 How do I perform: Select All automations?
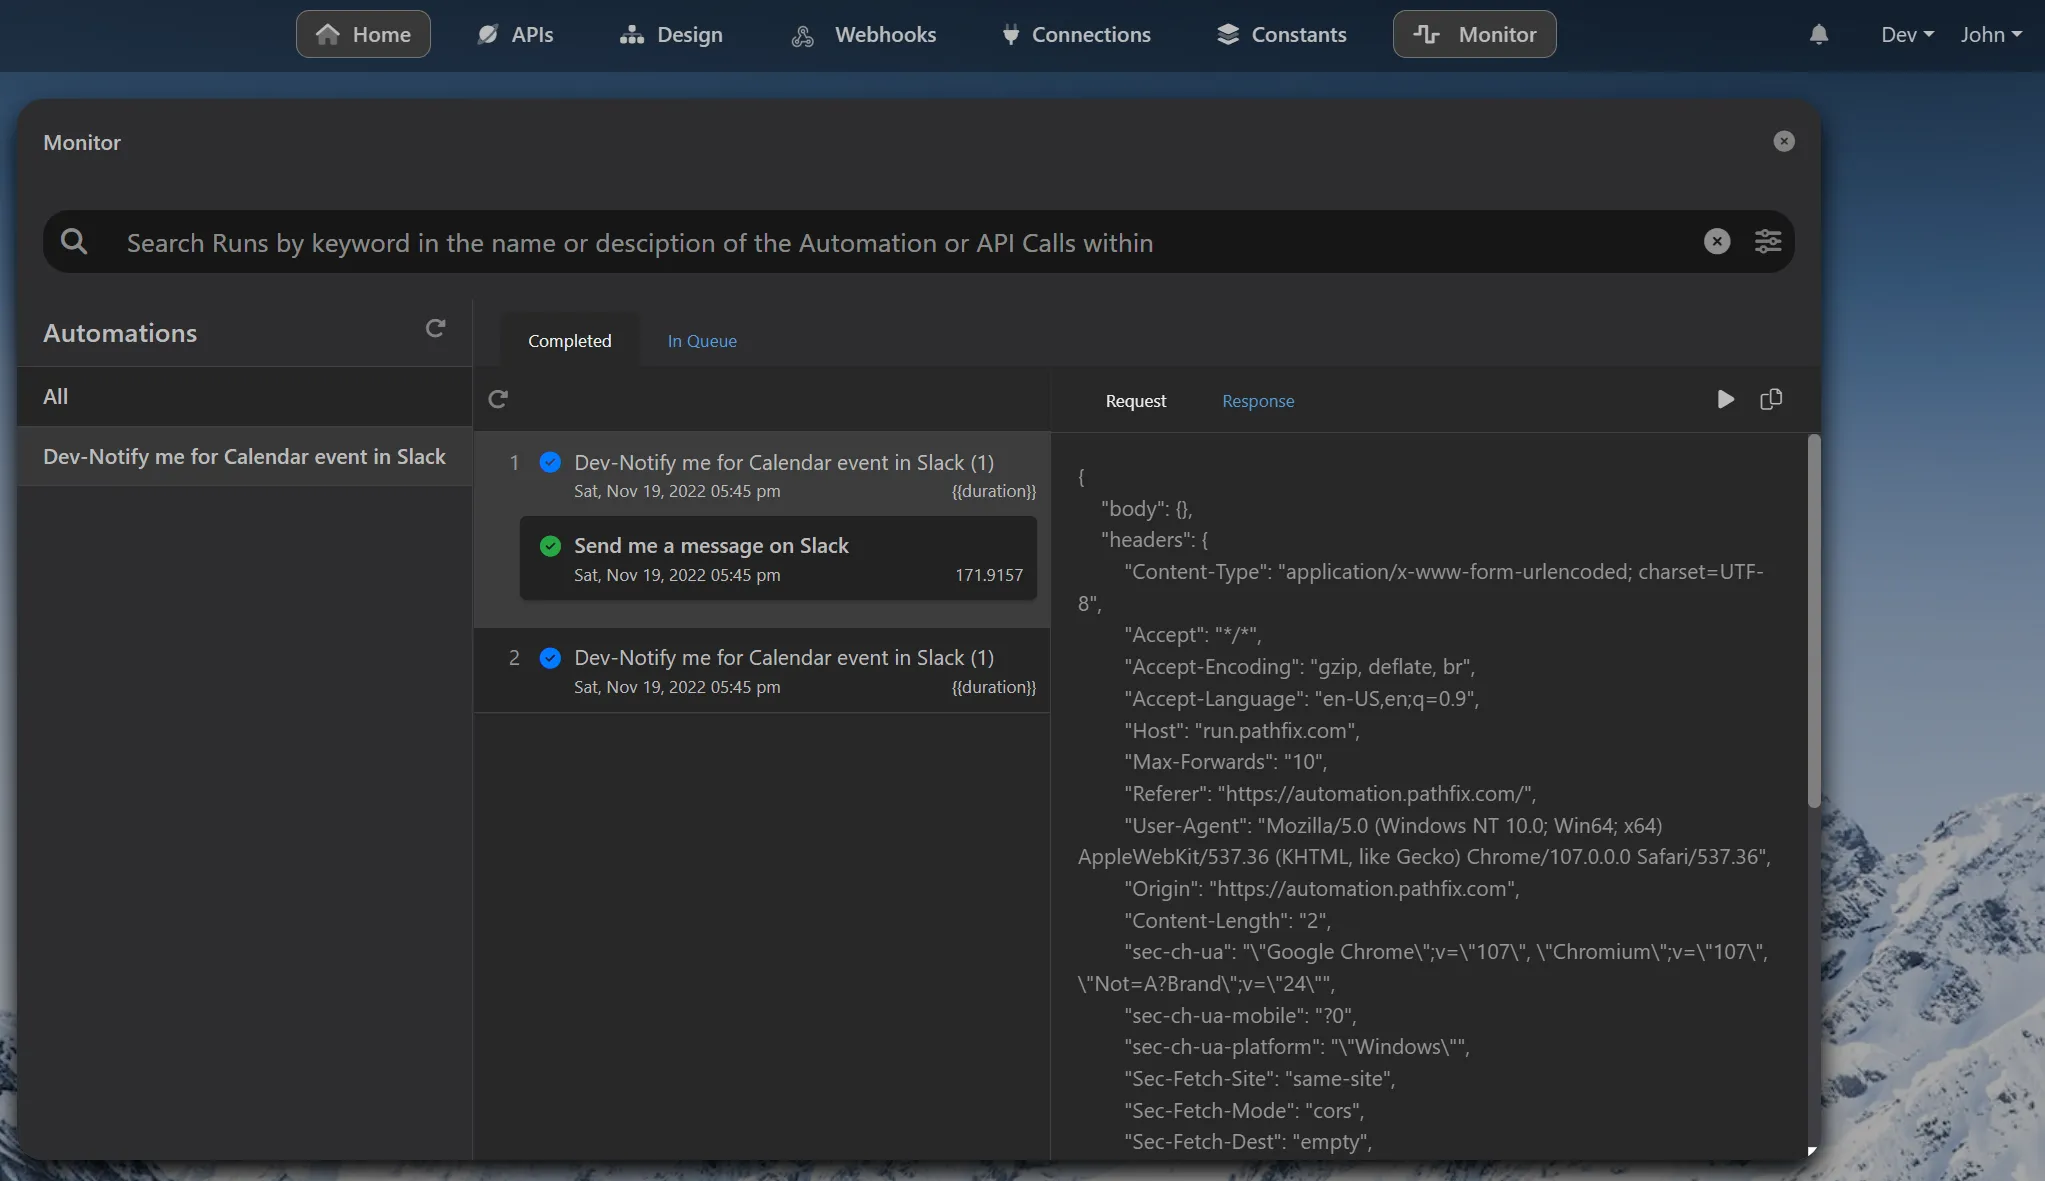[245, 396]
